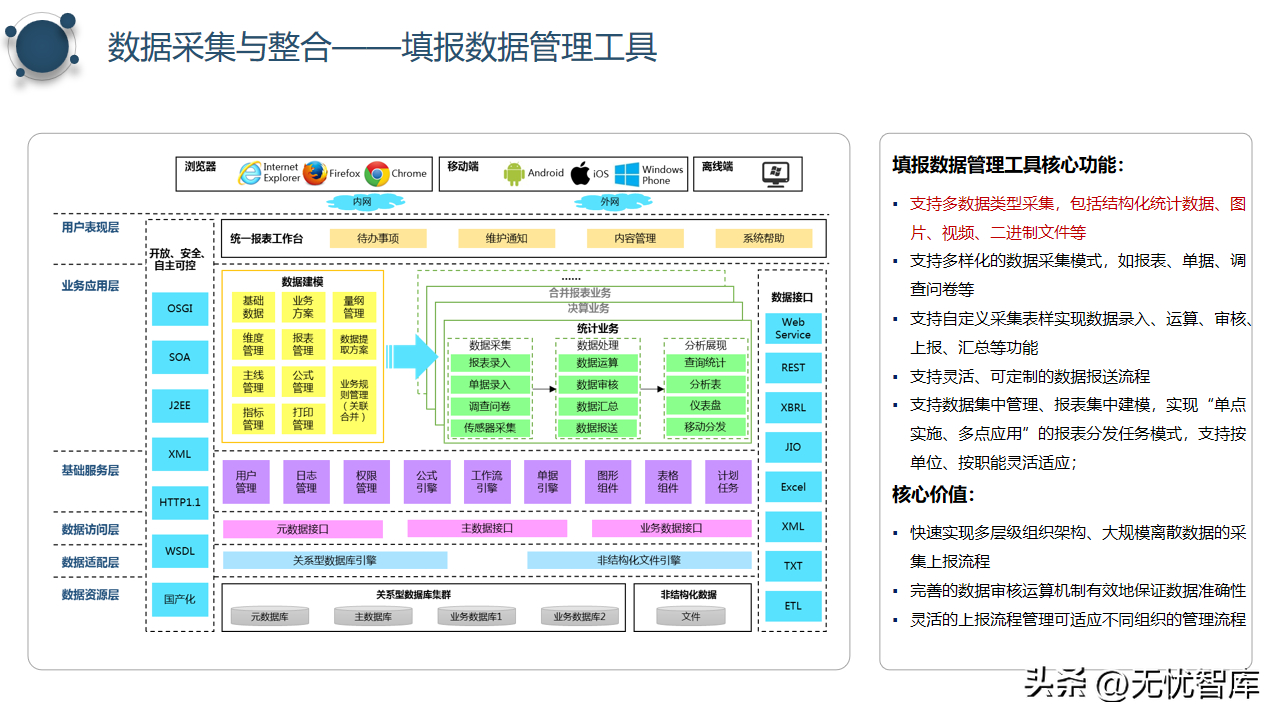The width and height of the screenshot is (1280, 720).
Task: Click the offline desktop monitor icon
Action: click(775, 174)
